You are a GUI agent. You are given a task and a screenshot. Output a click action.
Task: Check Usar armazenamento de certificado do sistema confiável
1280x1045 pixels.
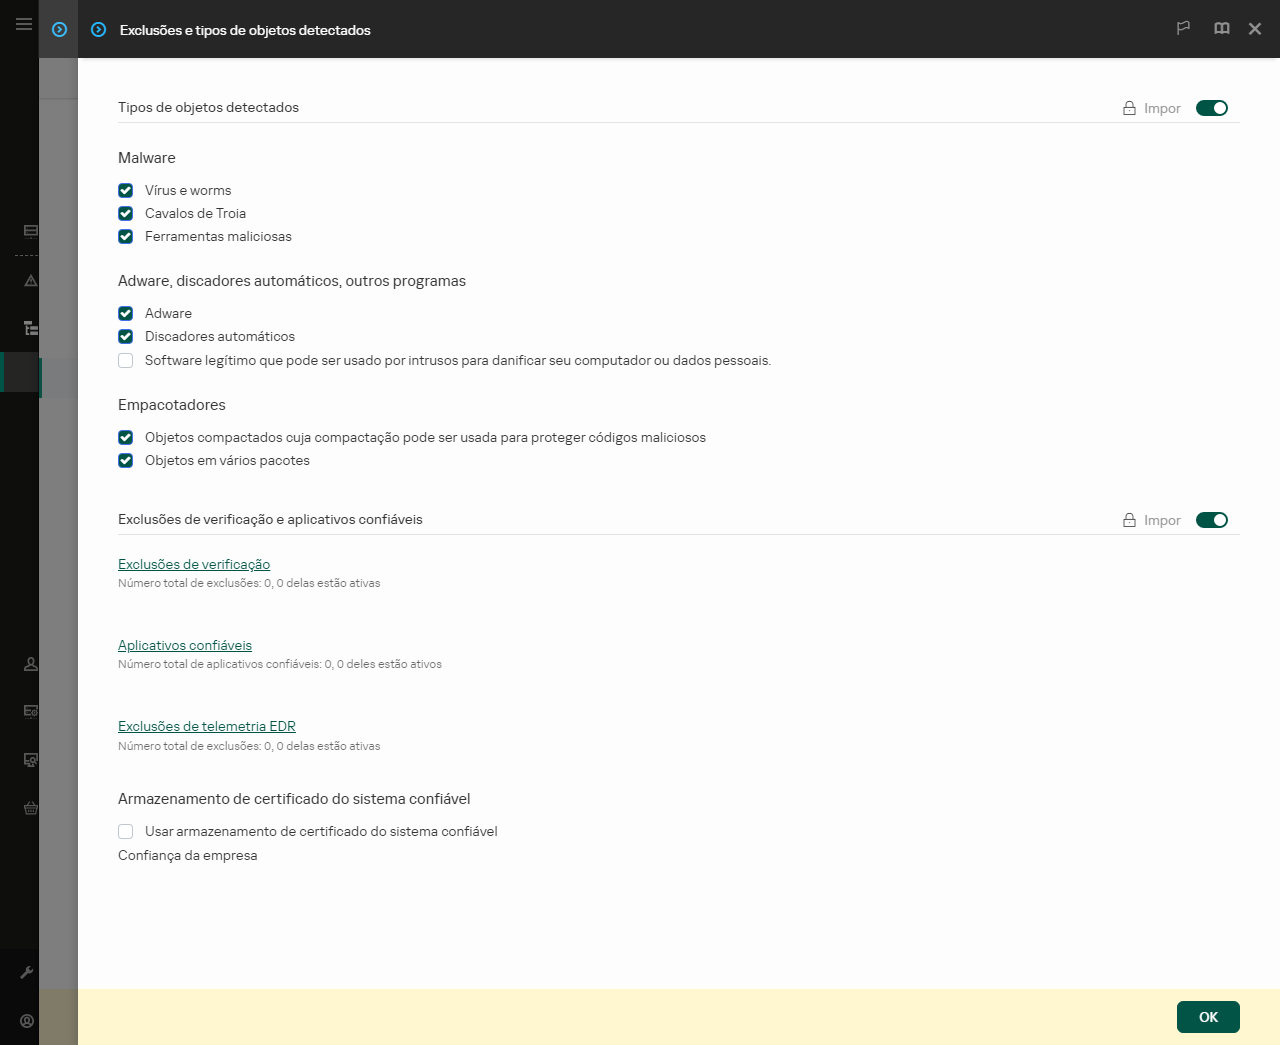tap(125, 831)
